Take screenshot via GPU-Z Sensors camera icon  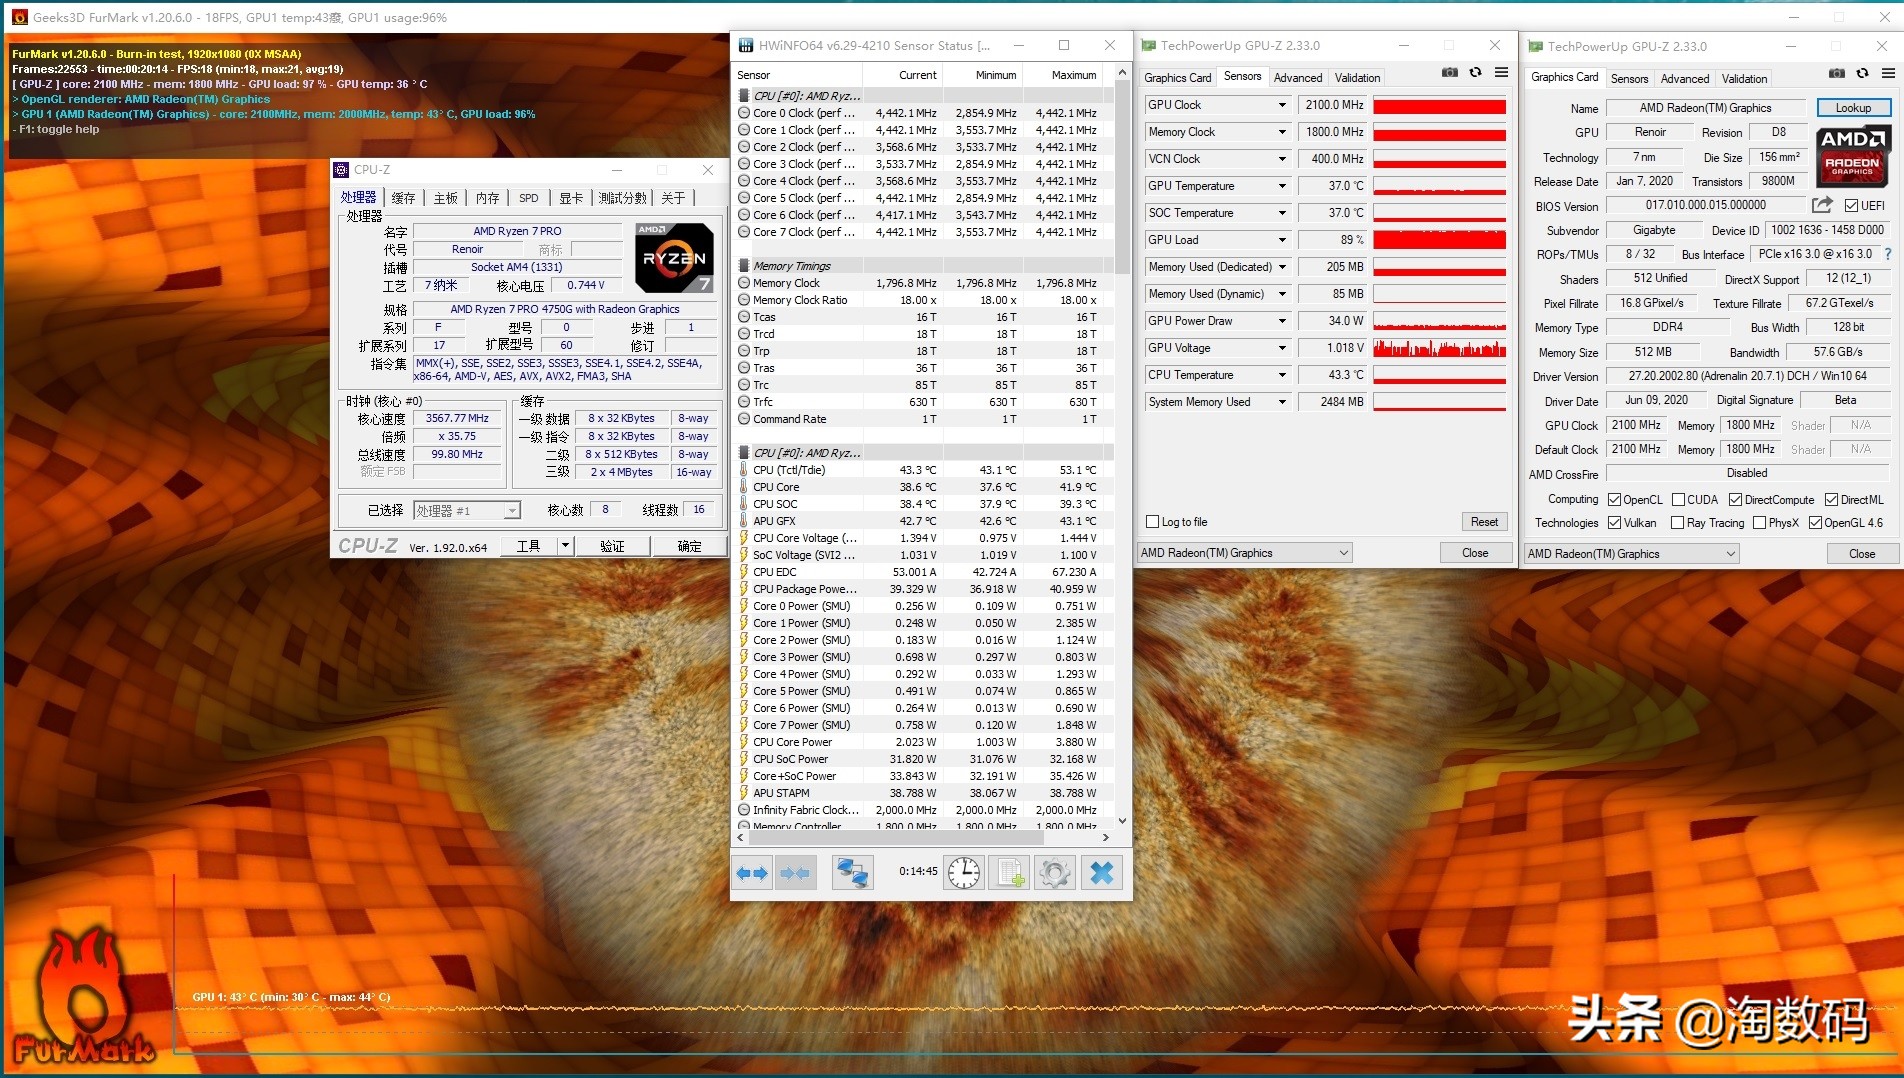click(1449, 73)
